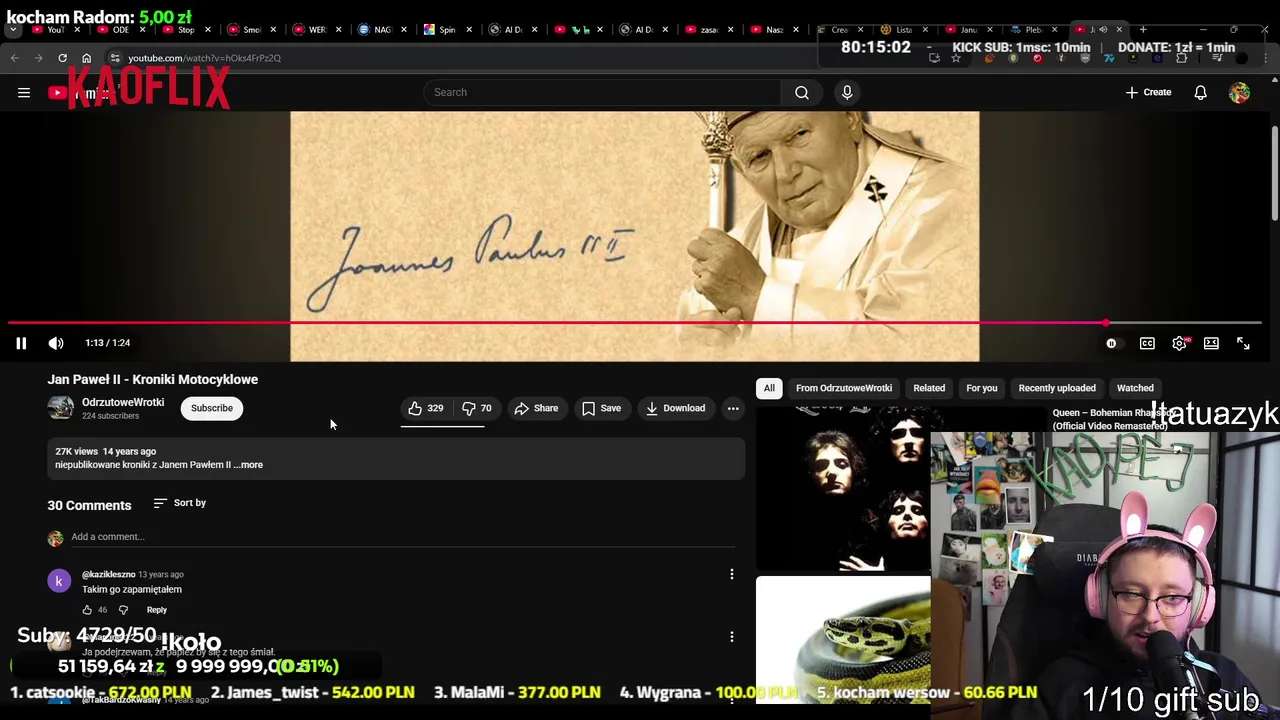The height and width of the screenshot is (720, 1280).
Task: Click the youtube.com address bar
Action: point(204,58)
